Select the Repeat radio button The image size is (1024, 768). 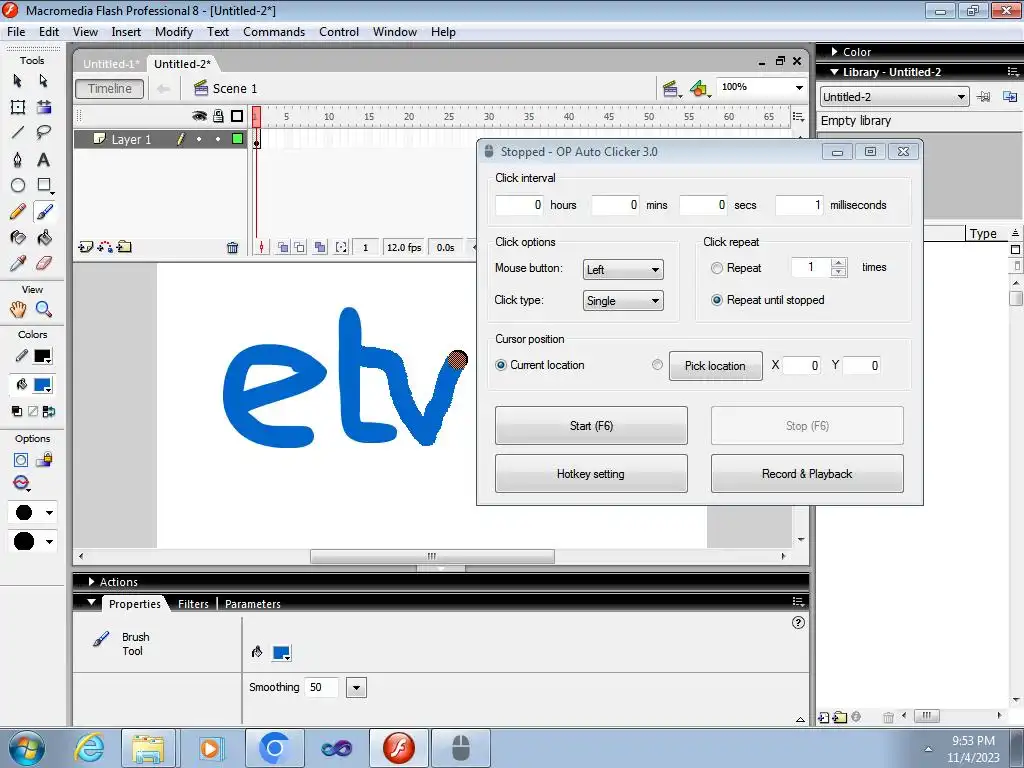coord(717,268)
